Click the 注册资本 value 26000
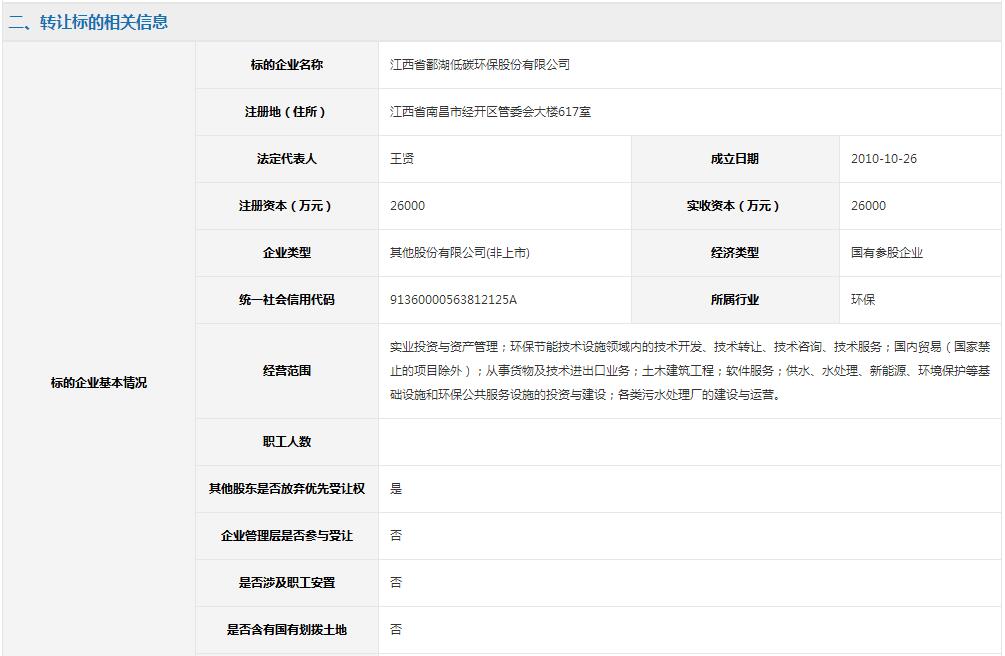Screen dimensions: 1005x656 [407, 206]
